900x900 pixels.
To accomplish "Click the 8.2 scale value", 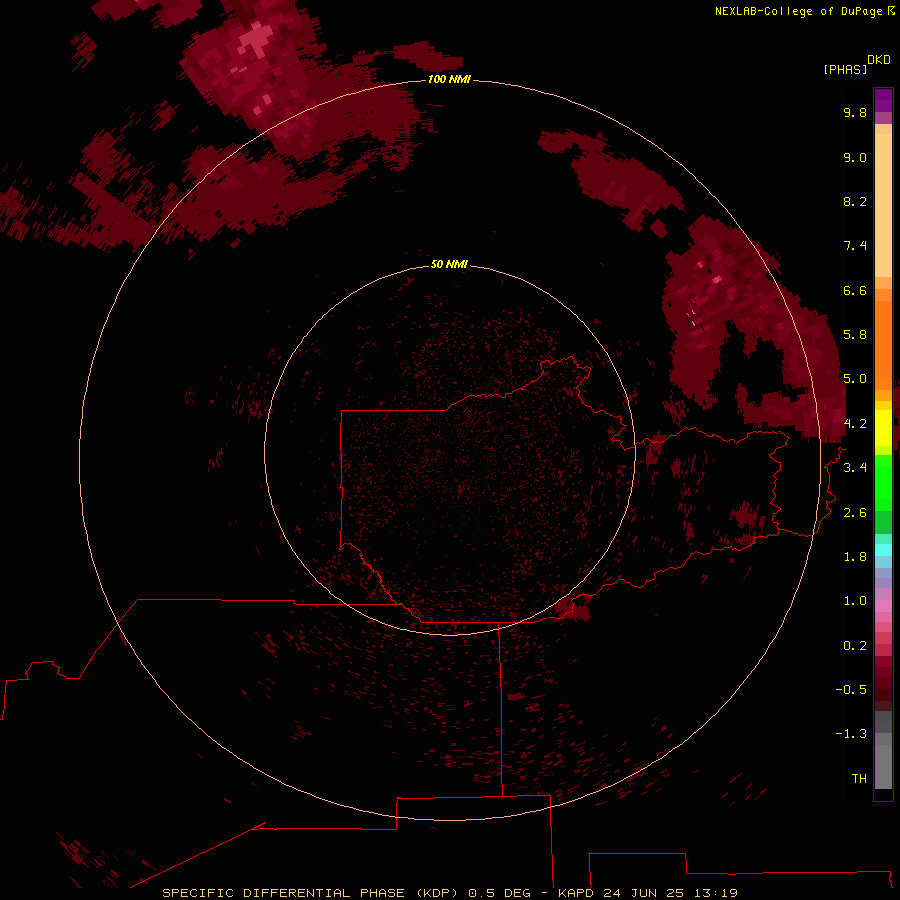I will tap(855, 201).
